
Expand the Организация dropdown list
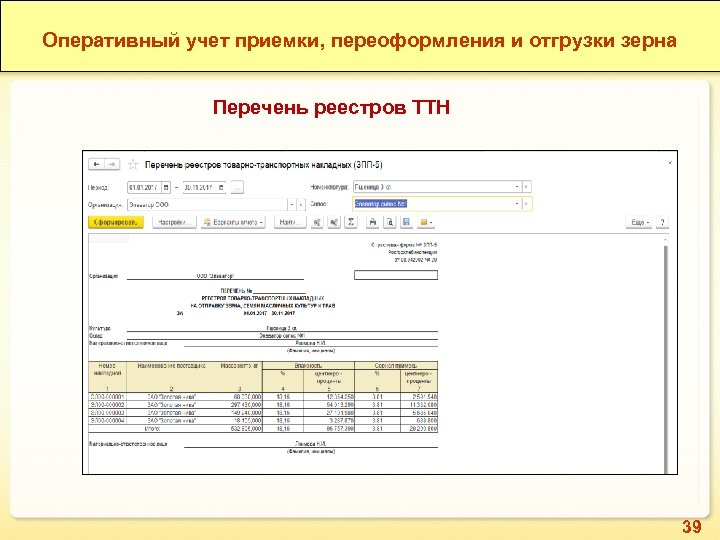pyautogui.click(x=291, y=204)
